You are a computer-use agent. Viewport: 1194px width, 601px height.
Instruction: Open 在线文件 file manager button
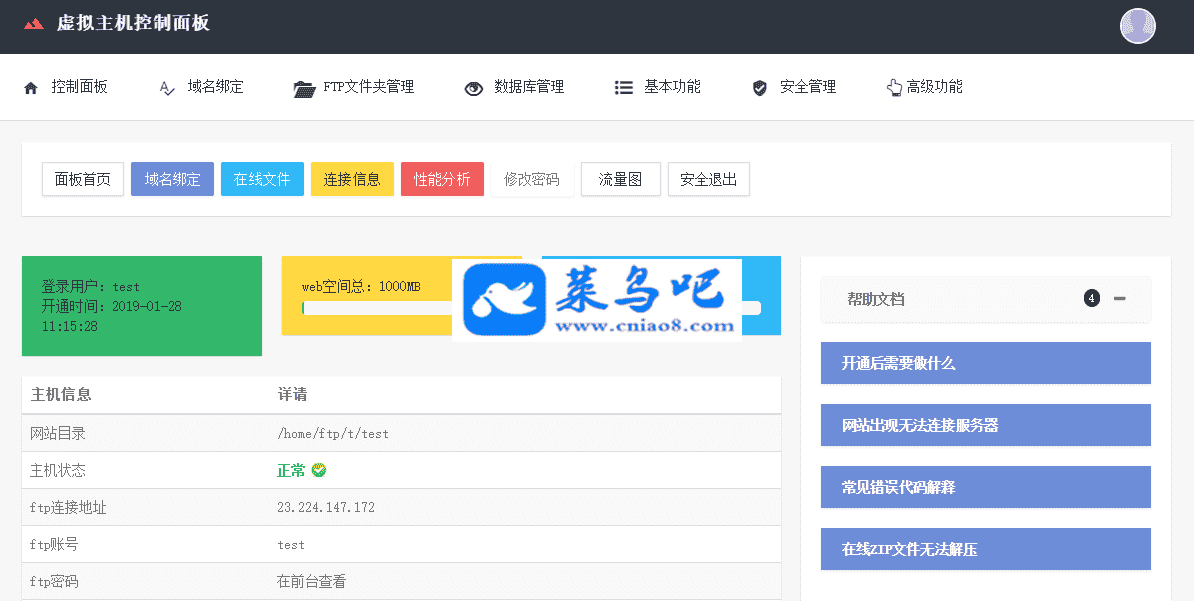pos(262,180)
